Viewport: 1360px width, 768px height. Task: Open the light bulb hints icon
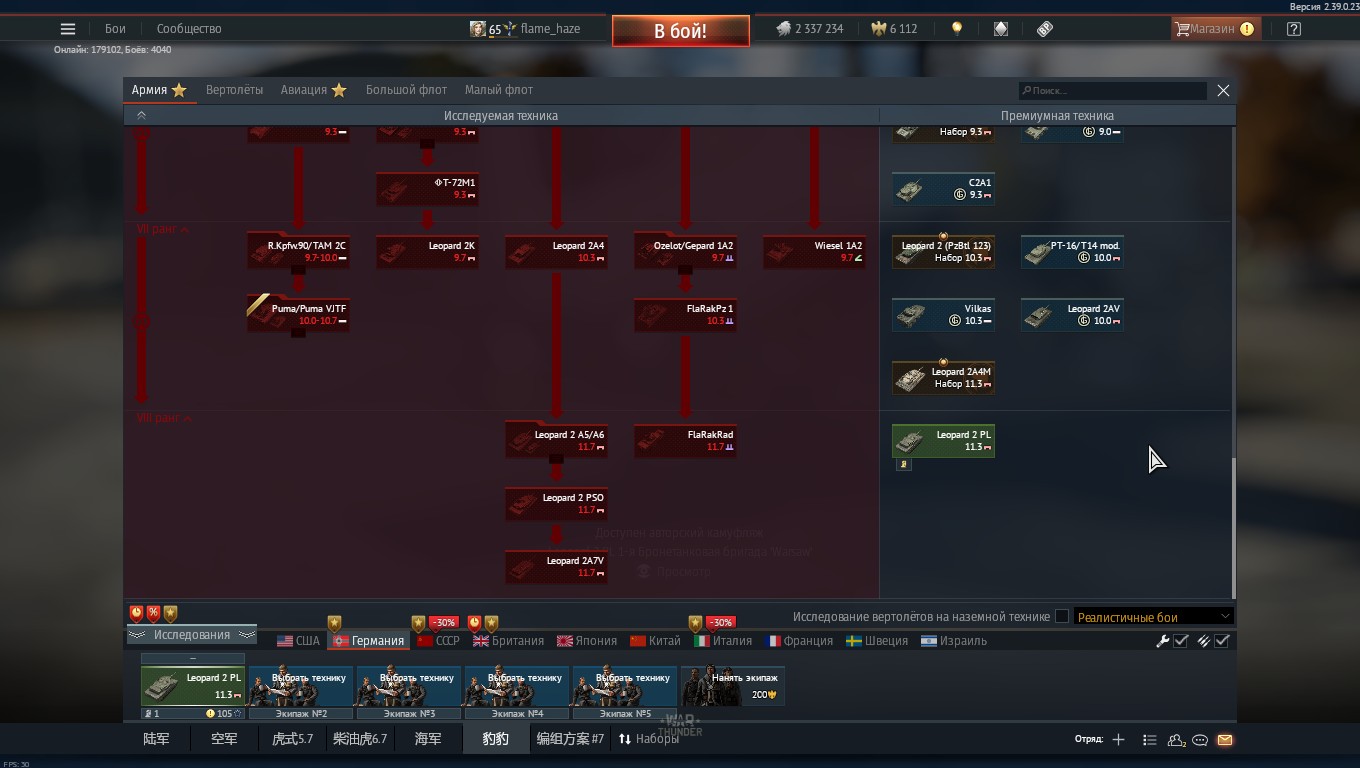[x=957, y=29]
